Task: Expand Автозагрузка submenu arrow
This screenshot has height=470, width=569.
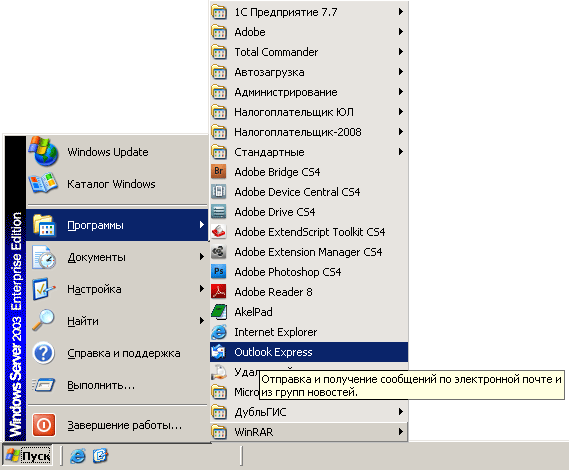Action: tap(401, 71)
